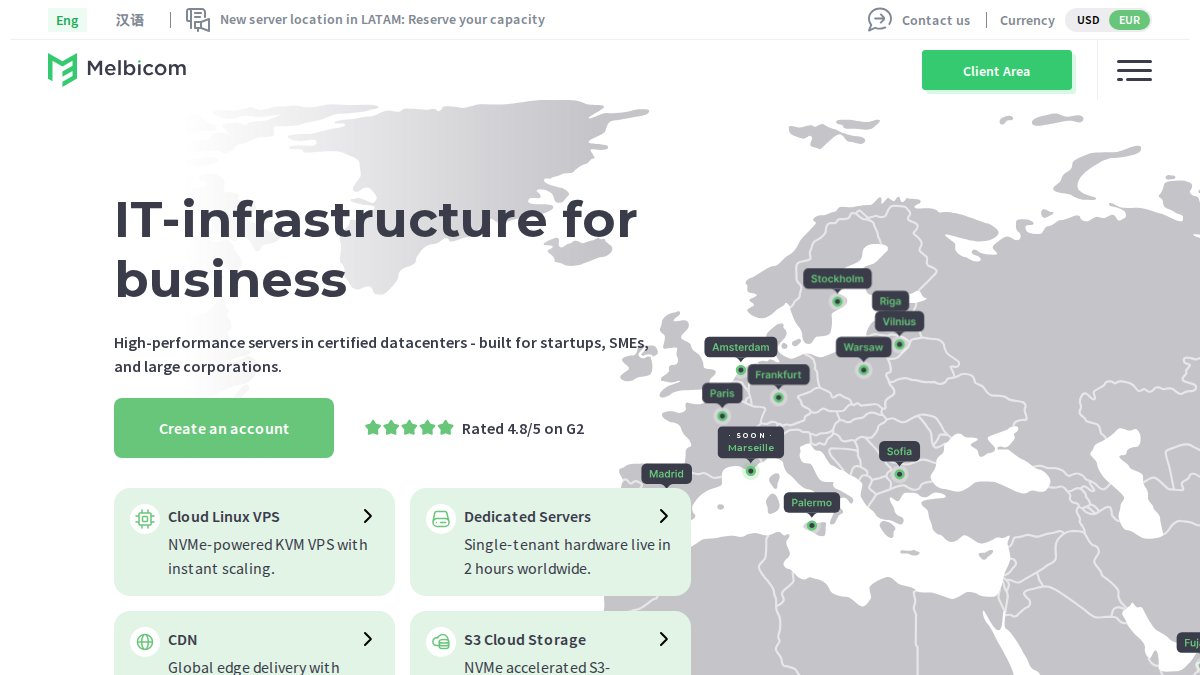Click the Dedicated Servers icon
This screenshot has height=675, width=1200.
[x=441, y=518]
